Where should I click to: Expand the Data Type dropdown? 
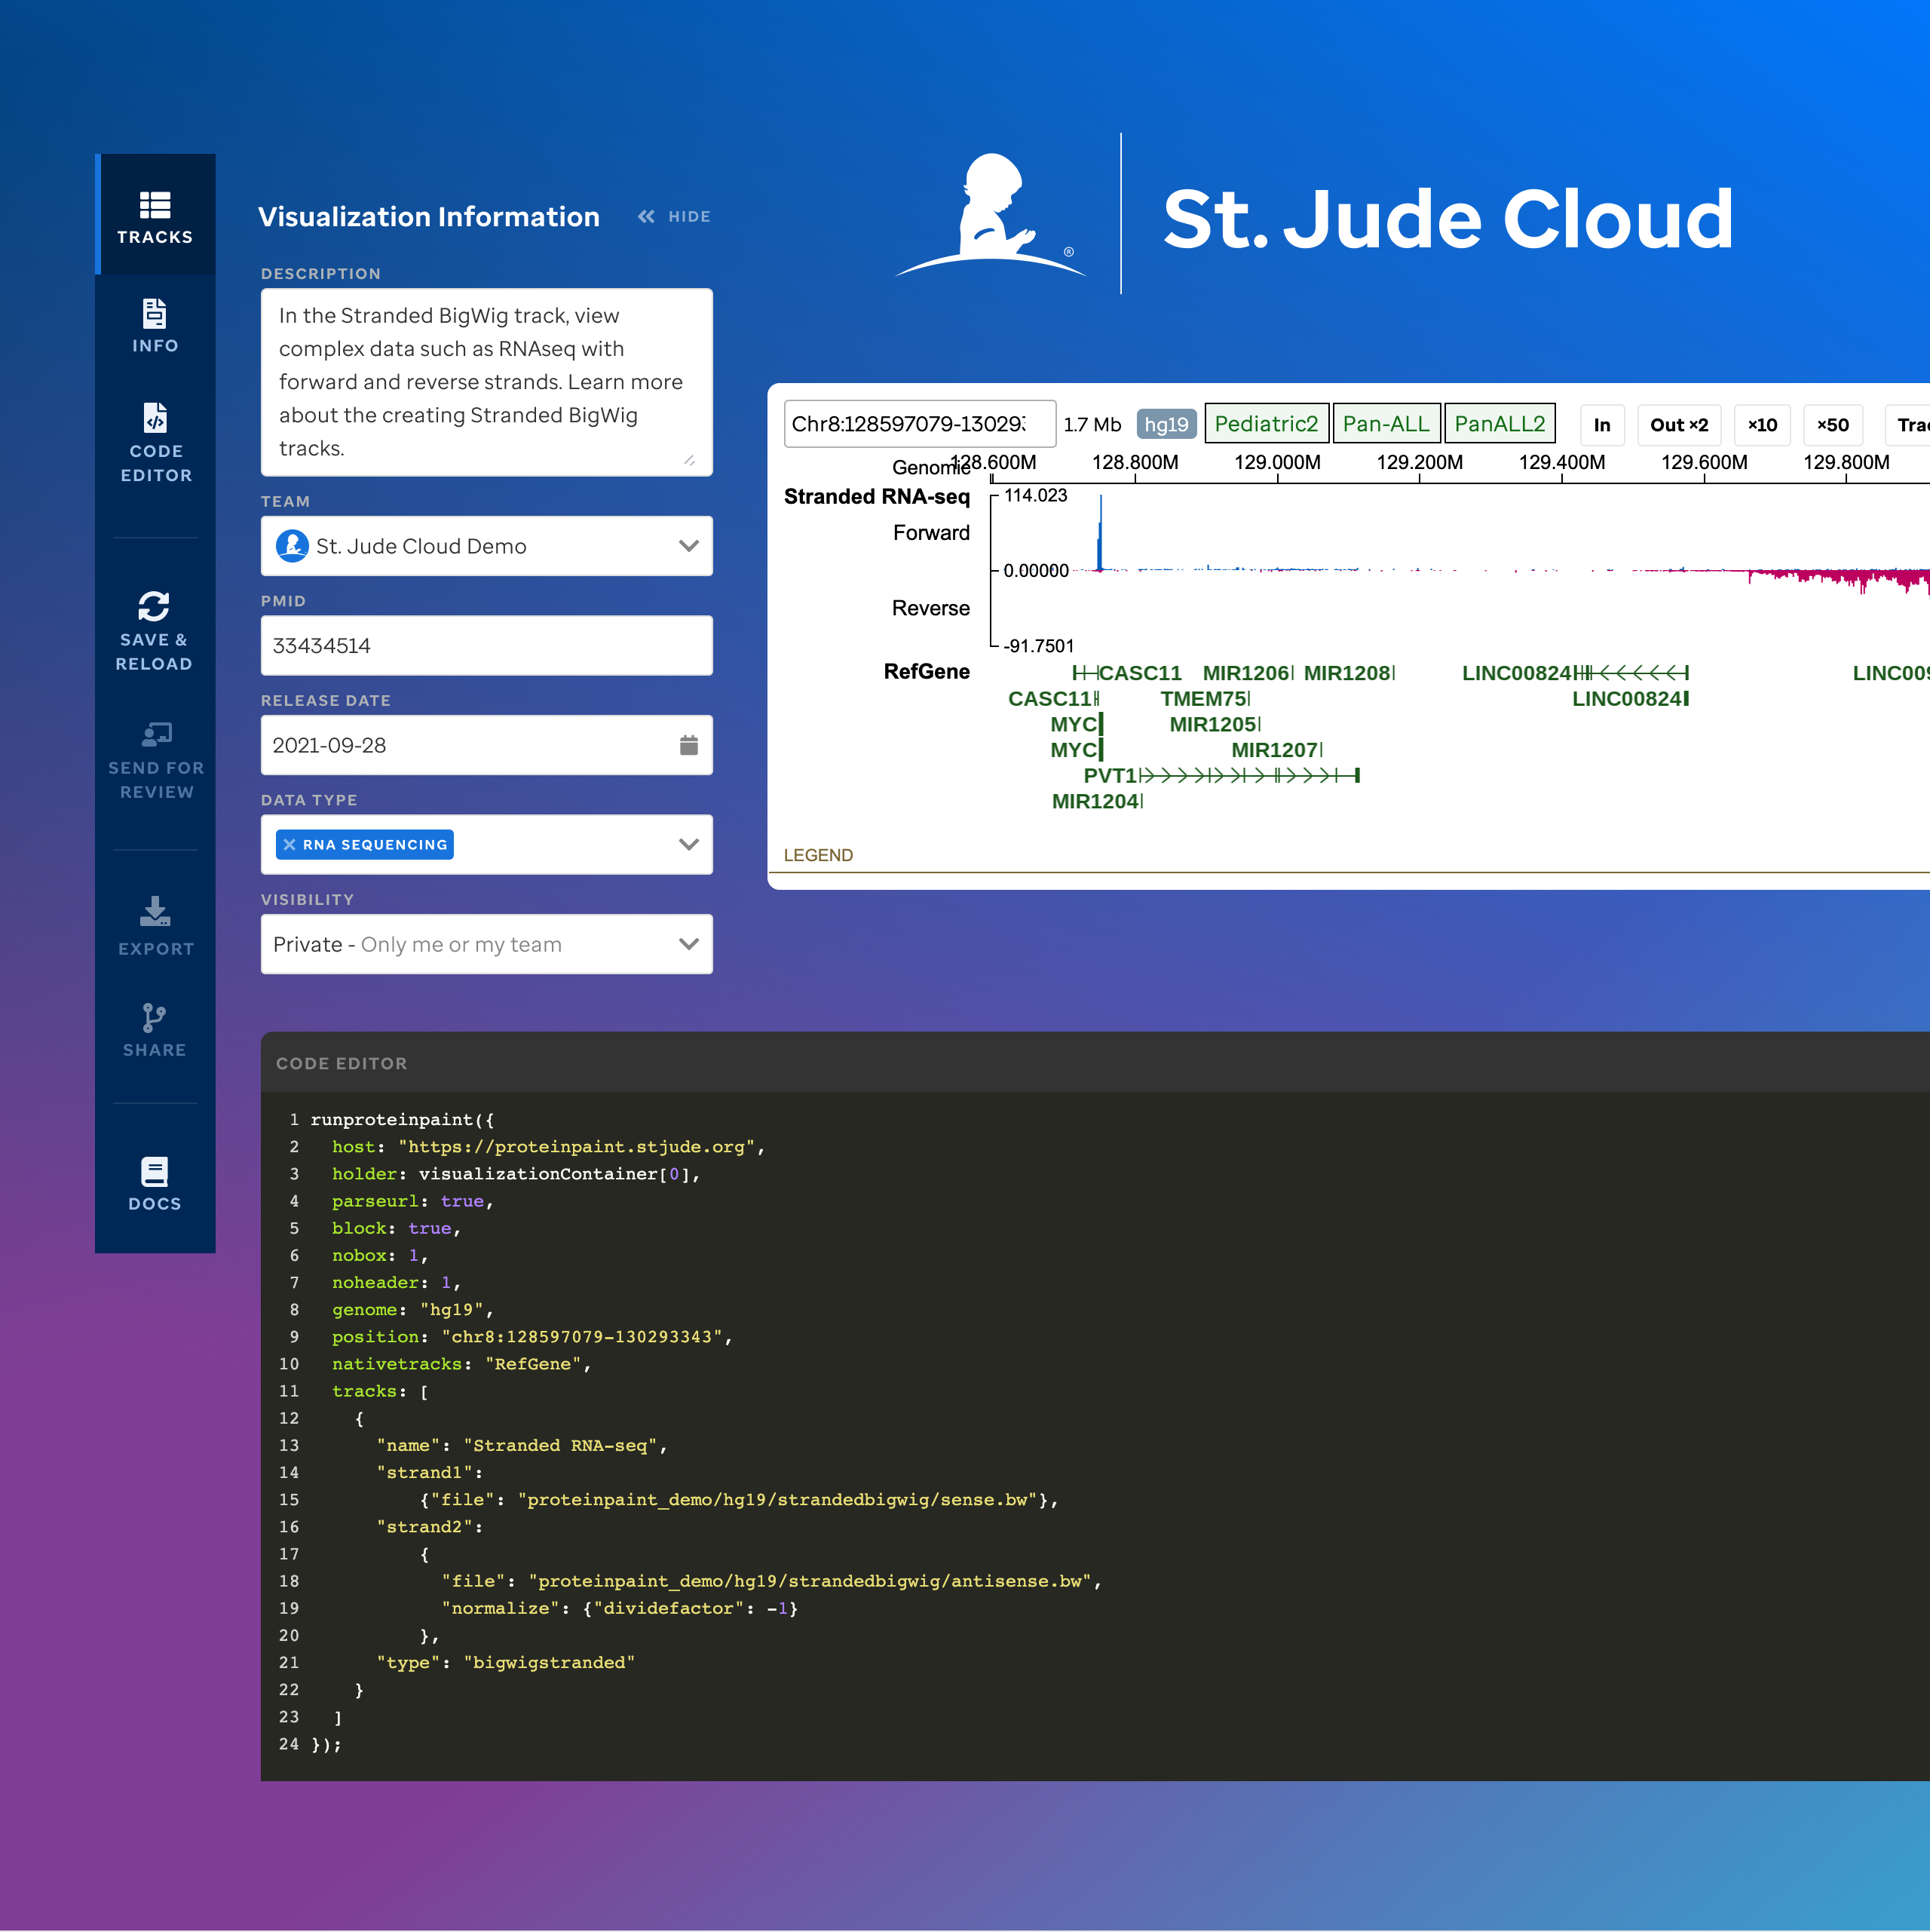click(688, 845)
